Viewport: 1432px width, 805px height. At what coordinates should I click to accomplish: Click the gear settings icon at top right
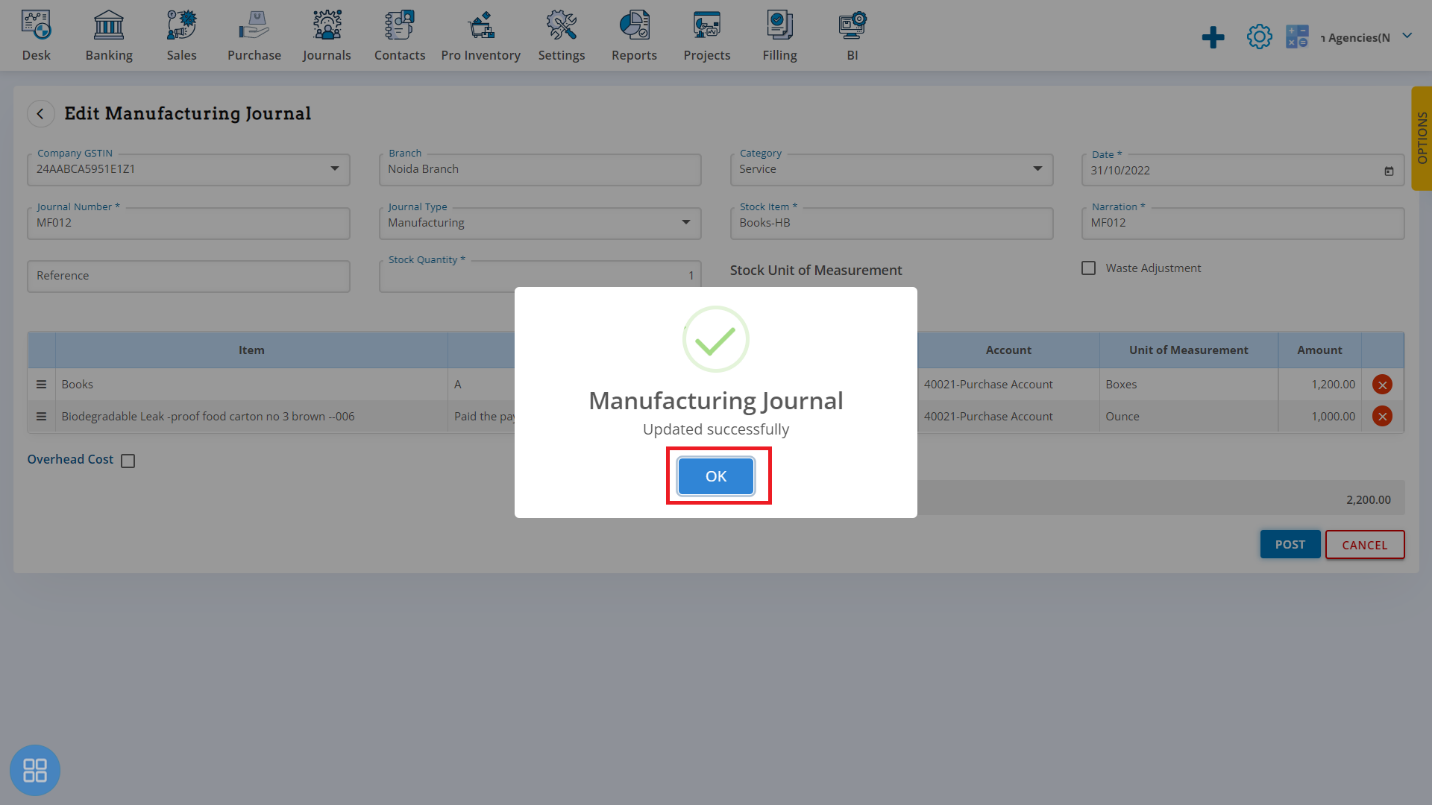[x=1259, y=38]
